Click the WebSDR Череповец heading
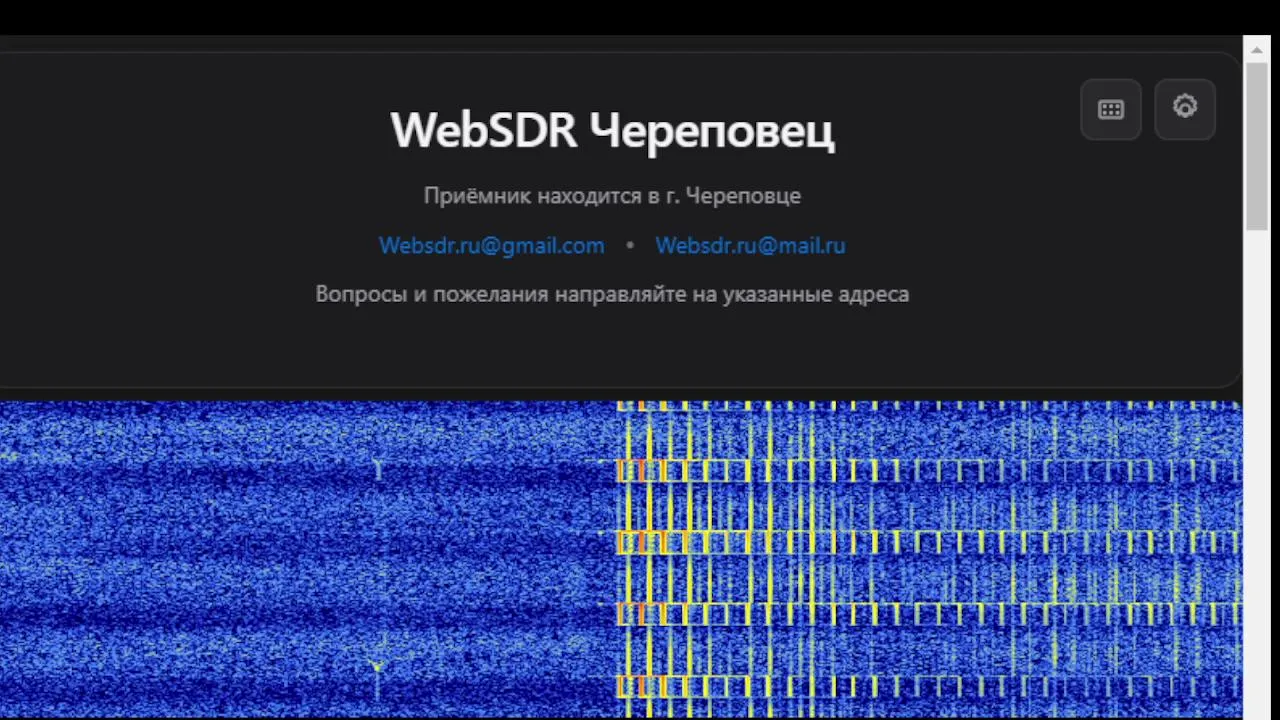The height and width of the screenshot is (720, 1280). [612, 131]
